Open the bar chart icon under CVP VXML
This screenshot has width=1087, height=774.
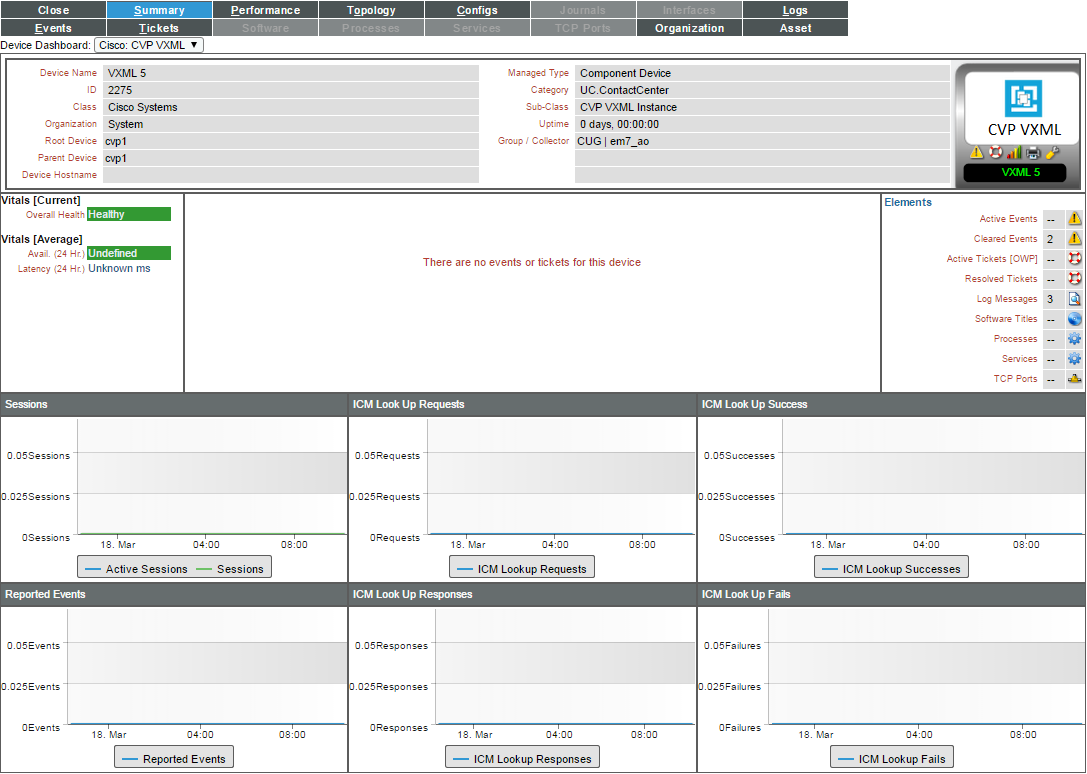coord(1014,153)
